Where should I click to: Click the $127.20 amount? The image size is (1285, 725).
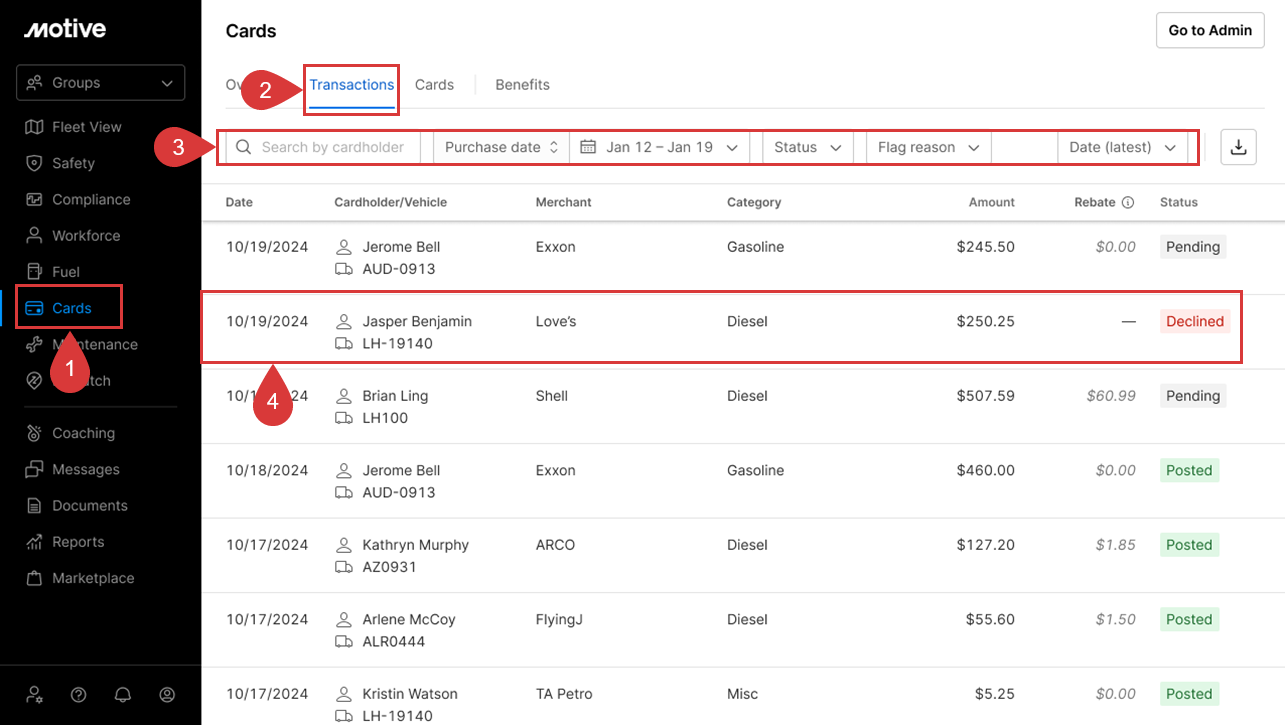[x=985, y=545]
